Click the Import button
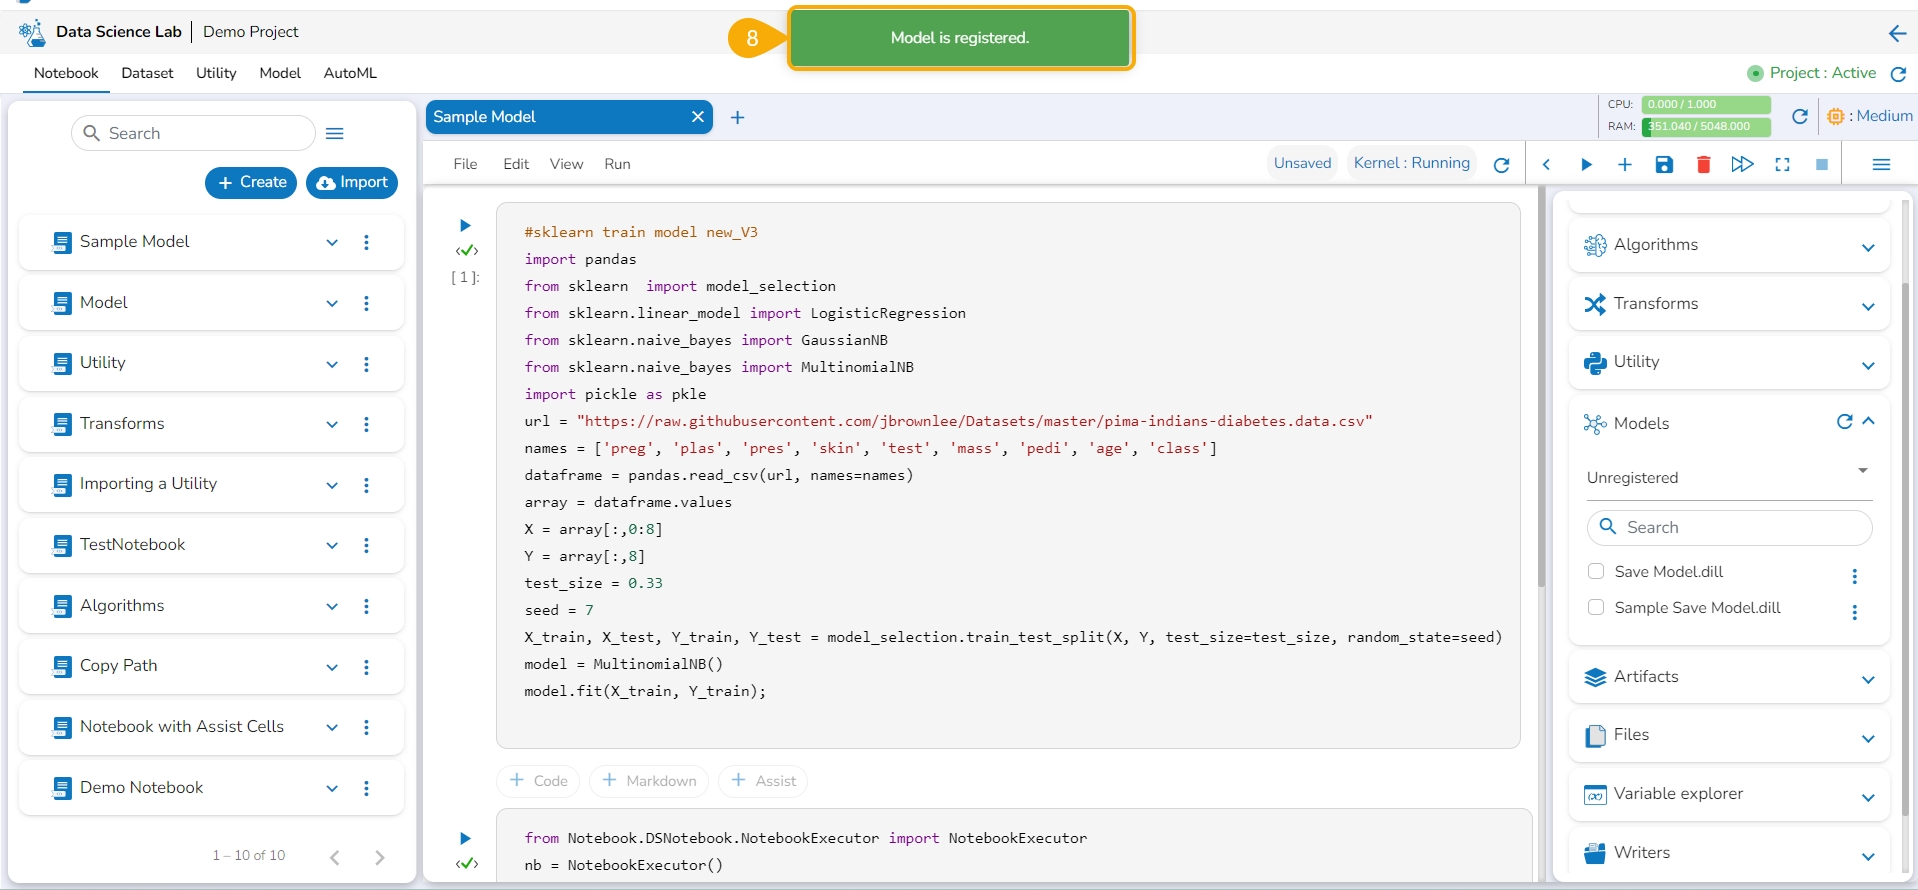 [352, 182]
